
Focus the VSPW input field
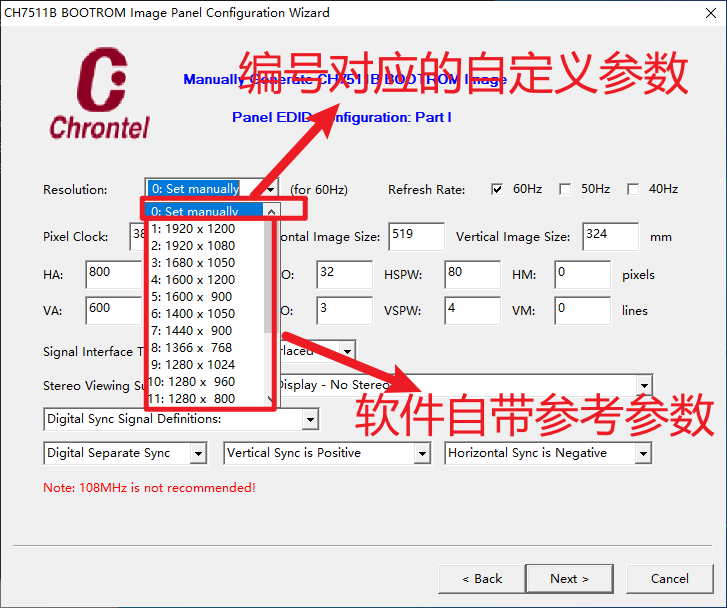[x=472, y=311]
